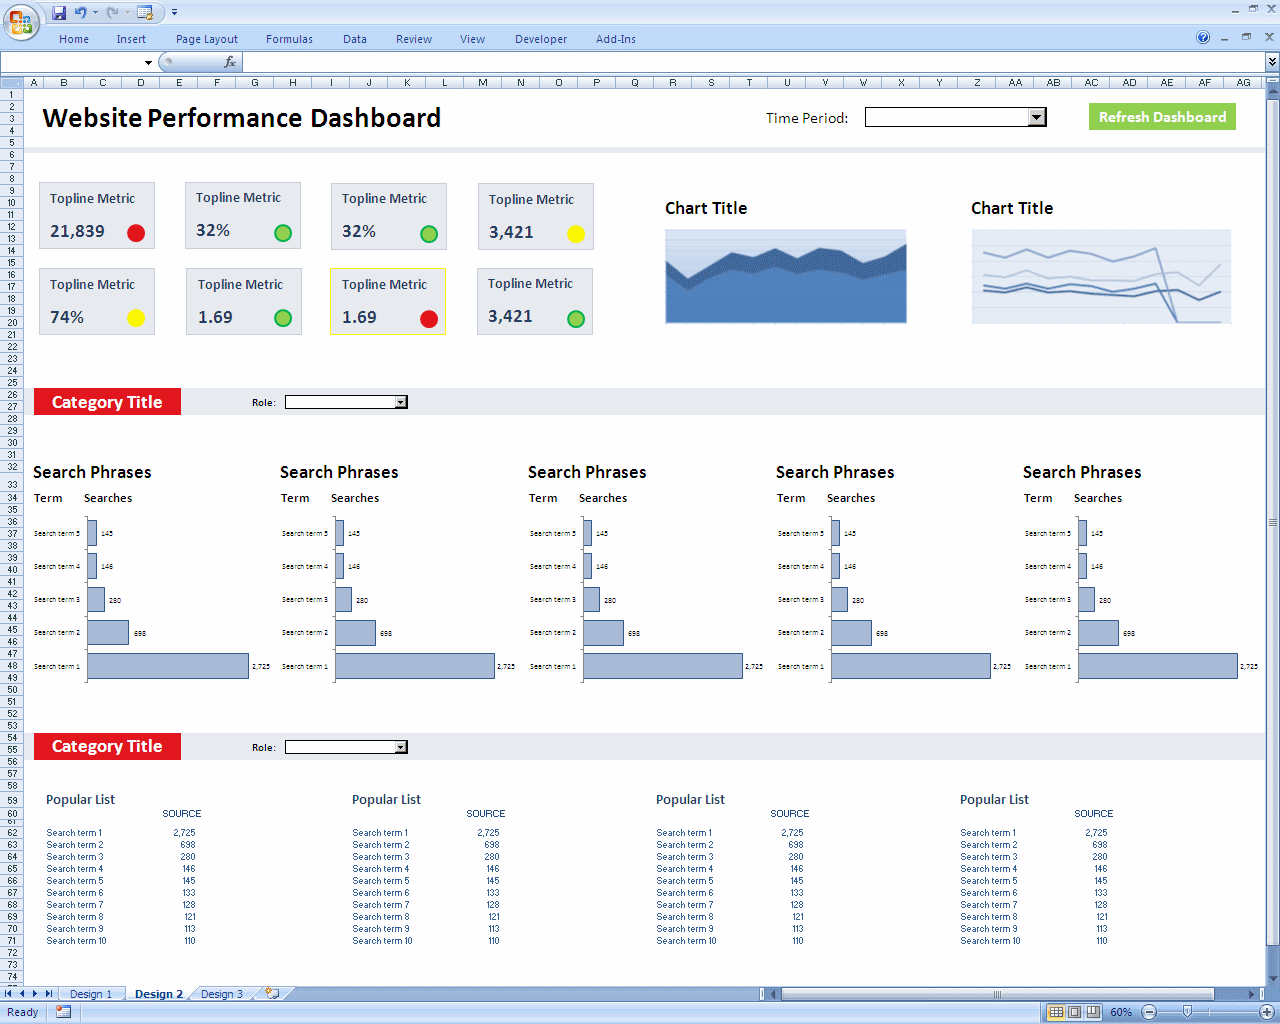
Task: Click the red Topline Metric 21,839 indicator
Action: [136, 233]
